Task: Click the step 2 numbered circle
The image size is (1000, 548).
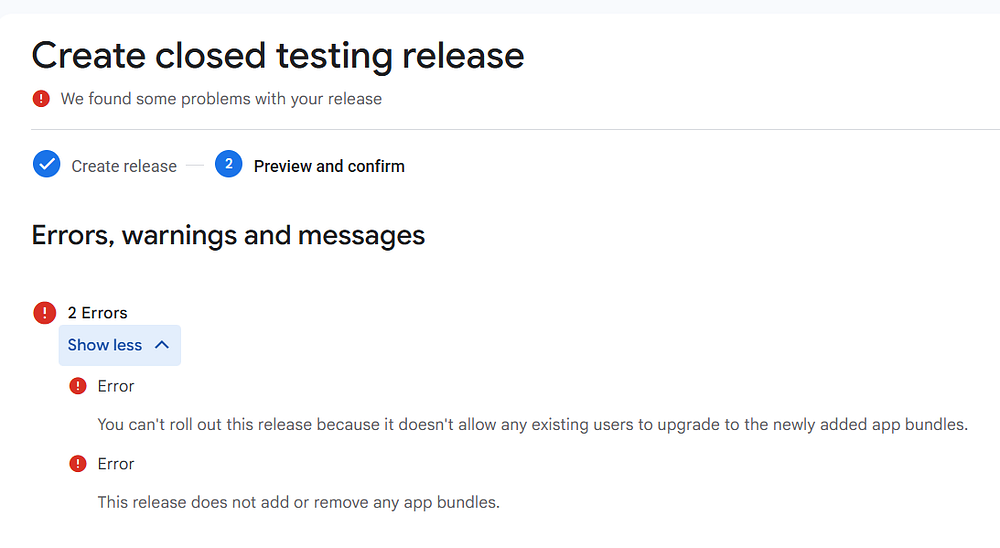Action: coord(228,165)
